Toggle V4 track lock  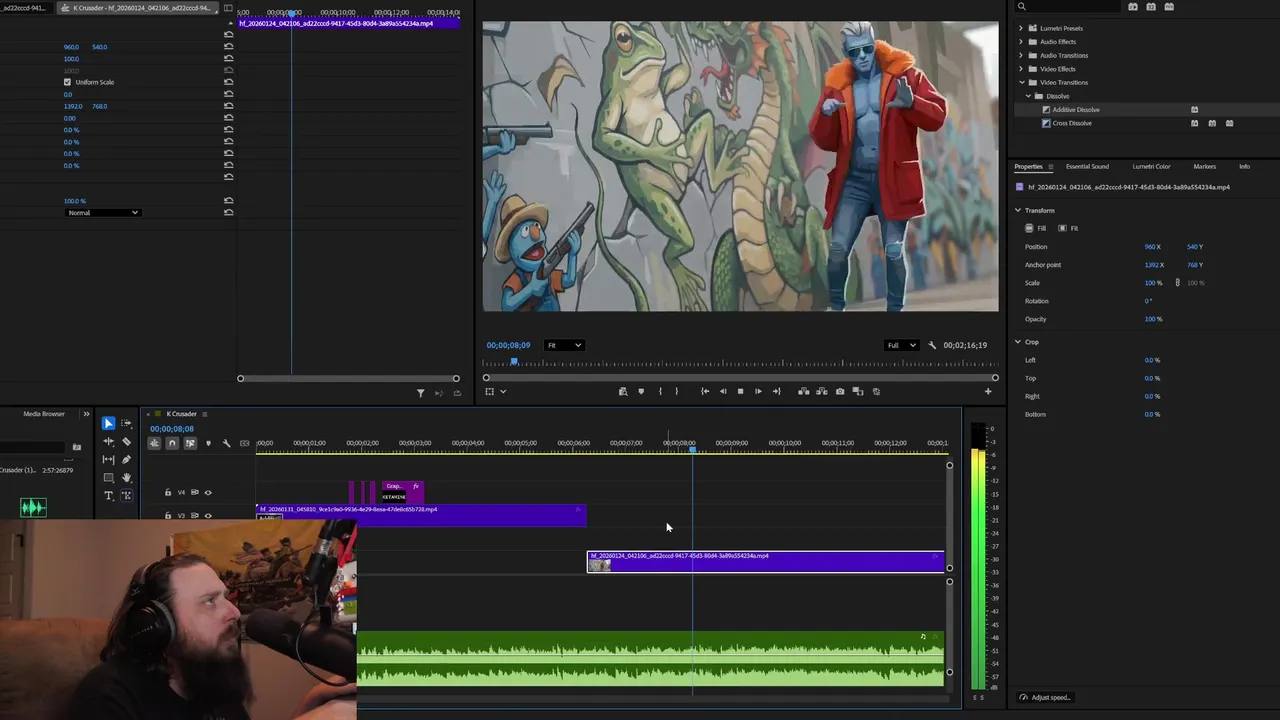tap(168, 492)
